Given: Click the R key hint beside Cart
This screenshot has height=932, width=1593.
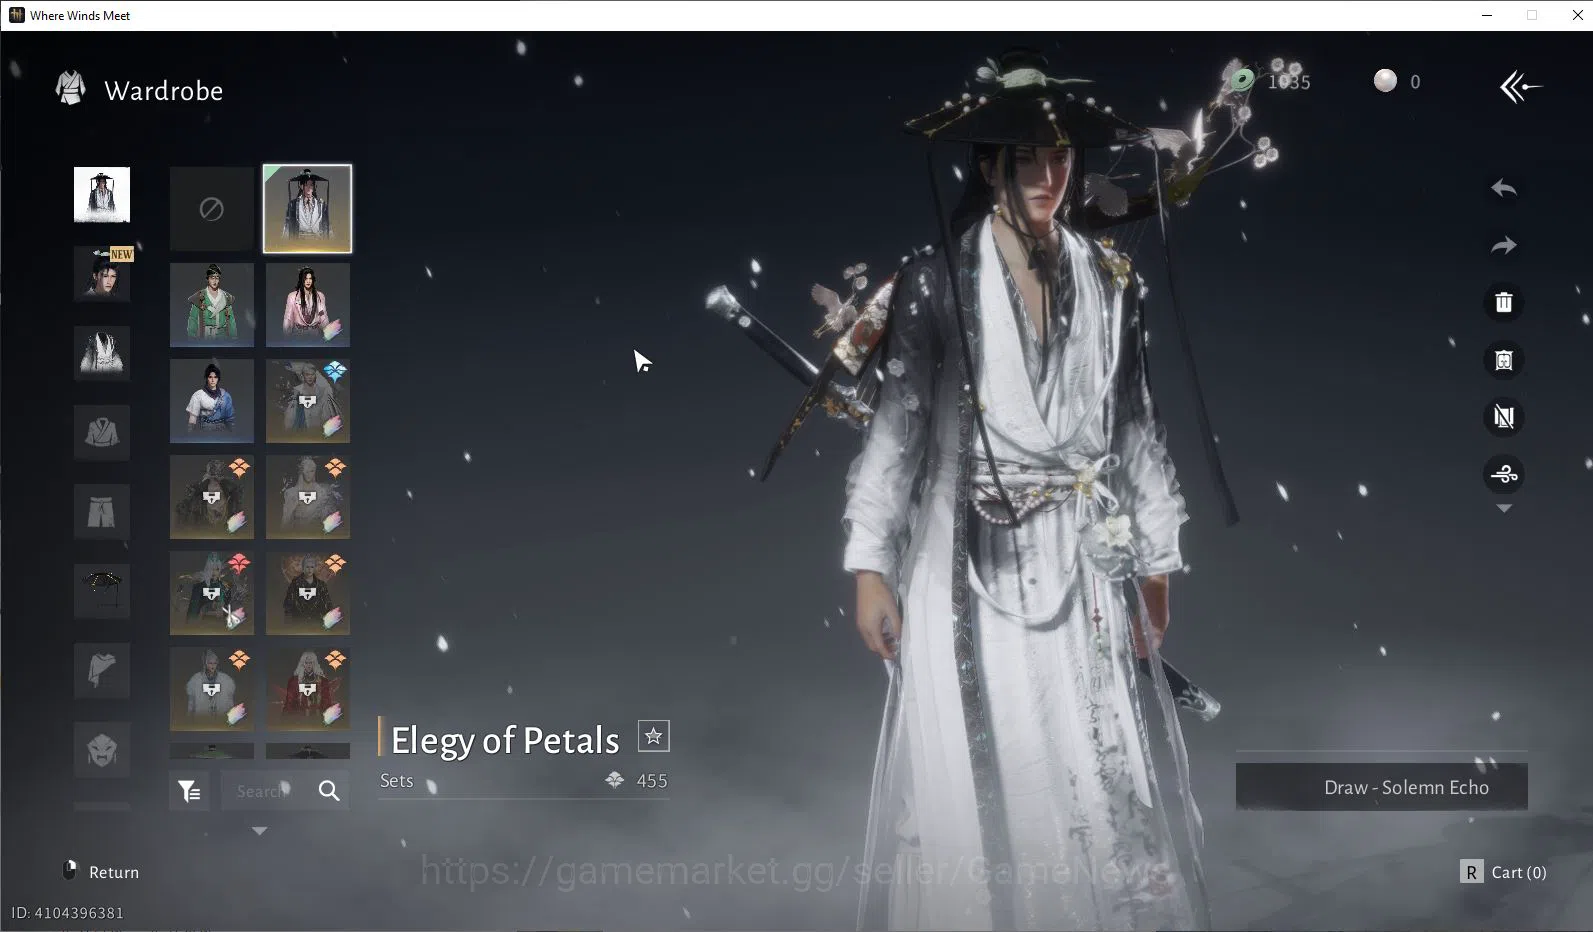Looking at the screenshot, I should [x=1471, y=872].
